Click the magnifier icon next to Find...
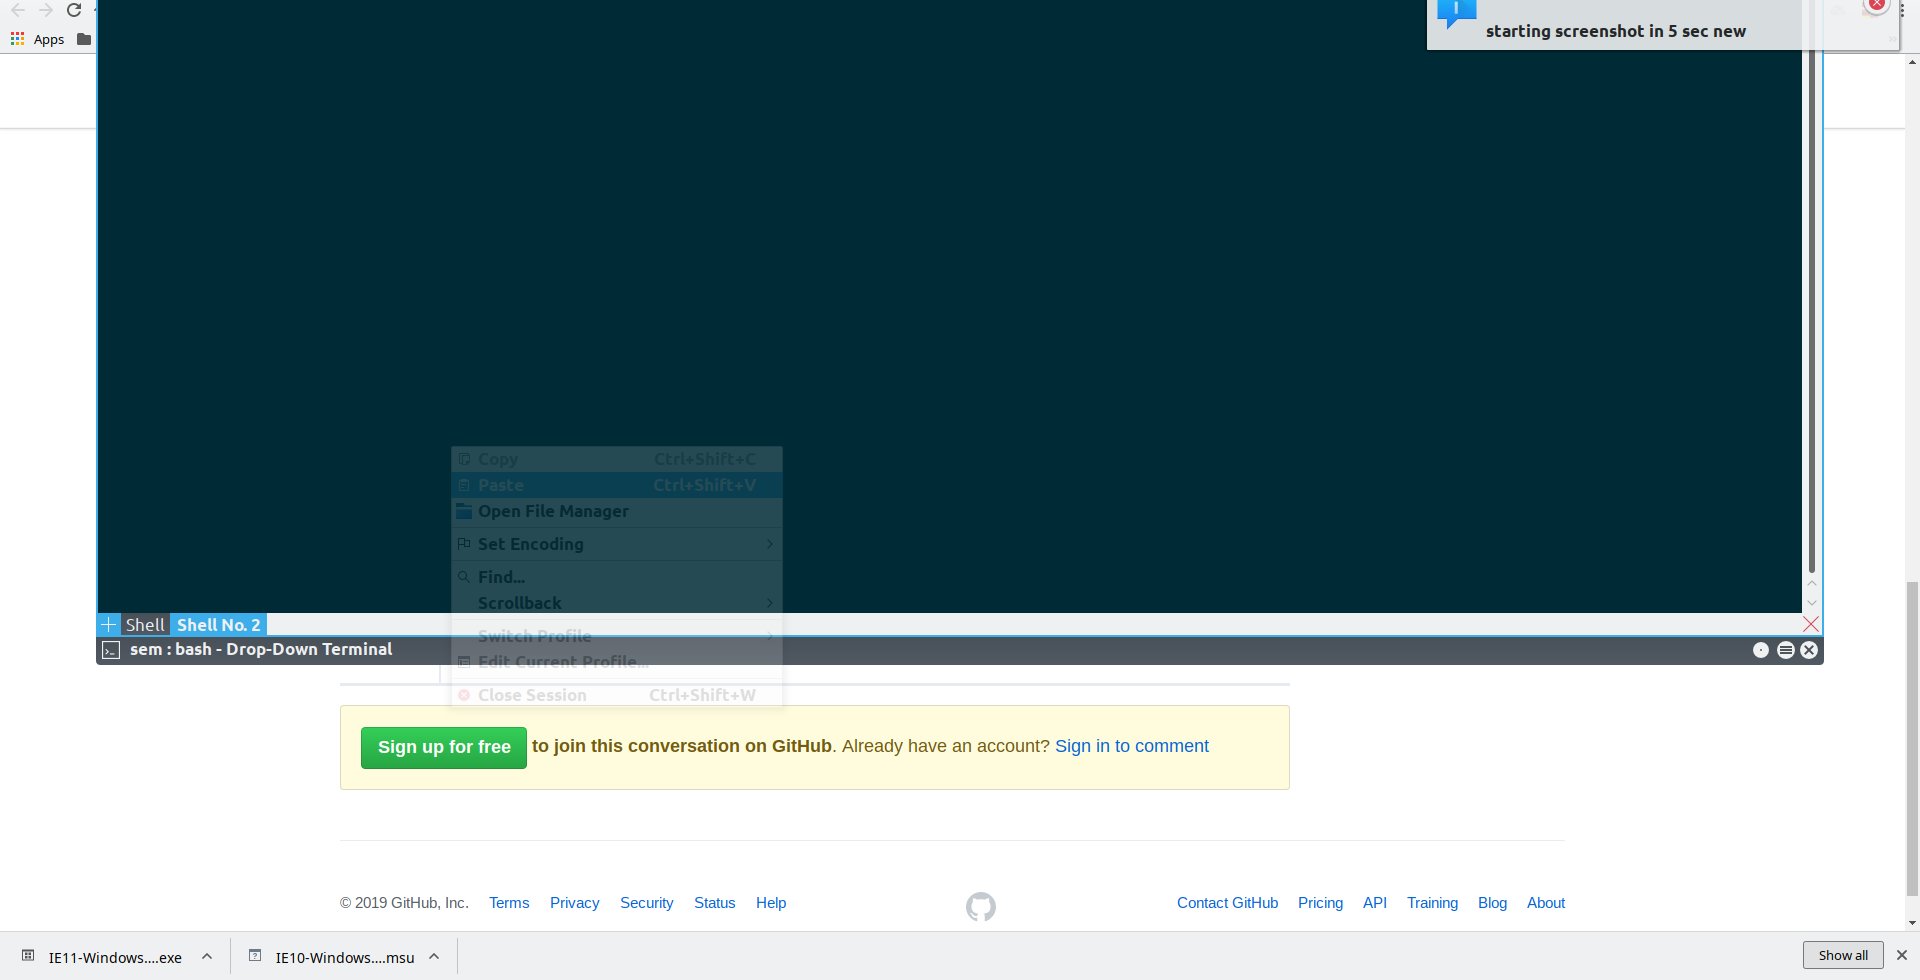The image size is (1920, 980). click(464, 577)
